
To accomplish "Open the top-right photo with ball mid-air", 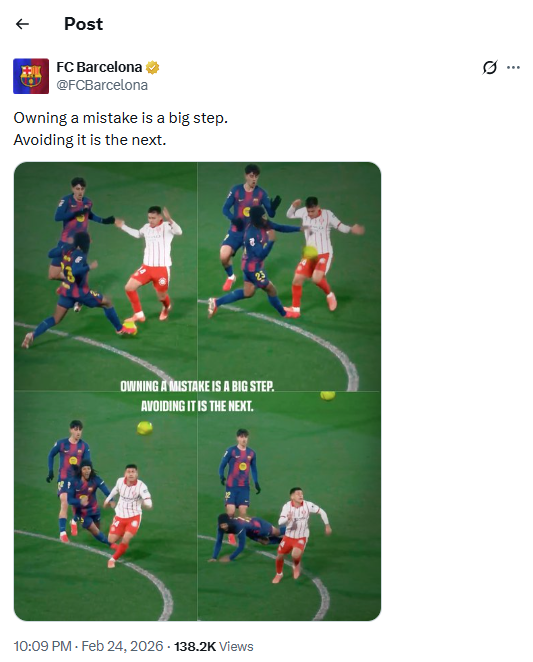I will (289, 276).
